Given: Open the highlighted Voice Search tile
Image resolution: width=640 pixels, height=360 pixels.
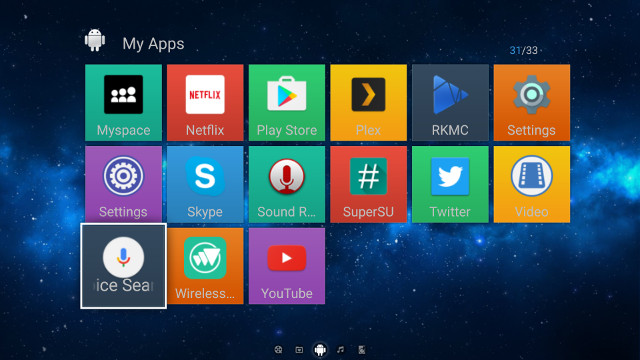Looking at the screenshot, I should point(123,266).
